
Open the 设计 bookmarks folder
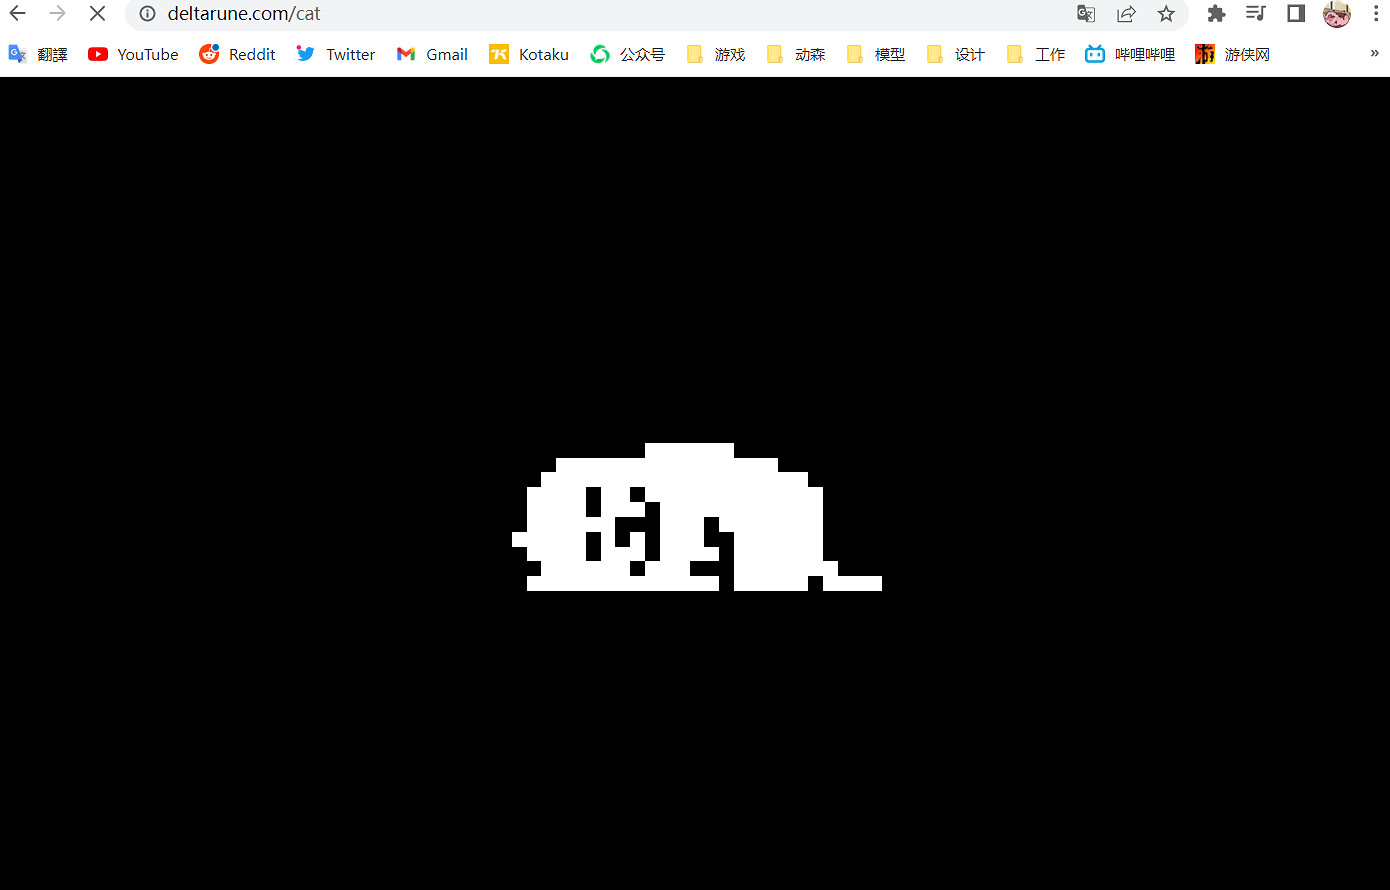click(x=956, y=54)
